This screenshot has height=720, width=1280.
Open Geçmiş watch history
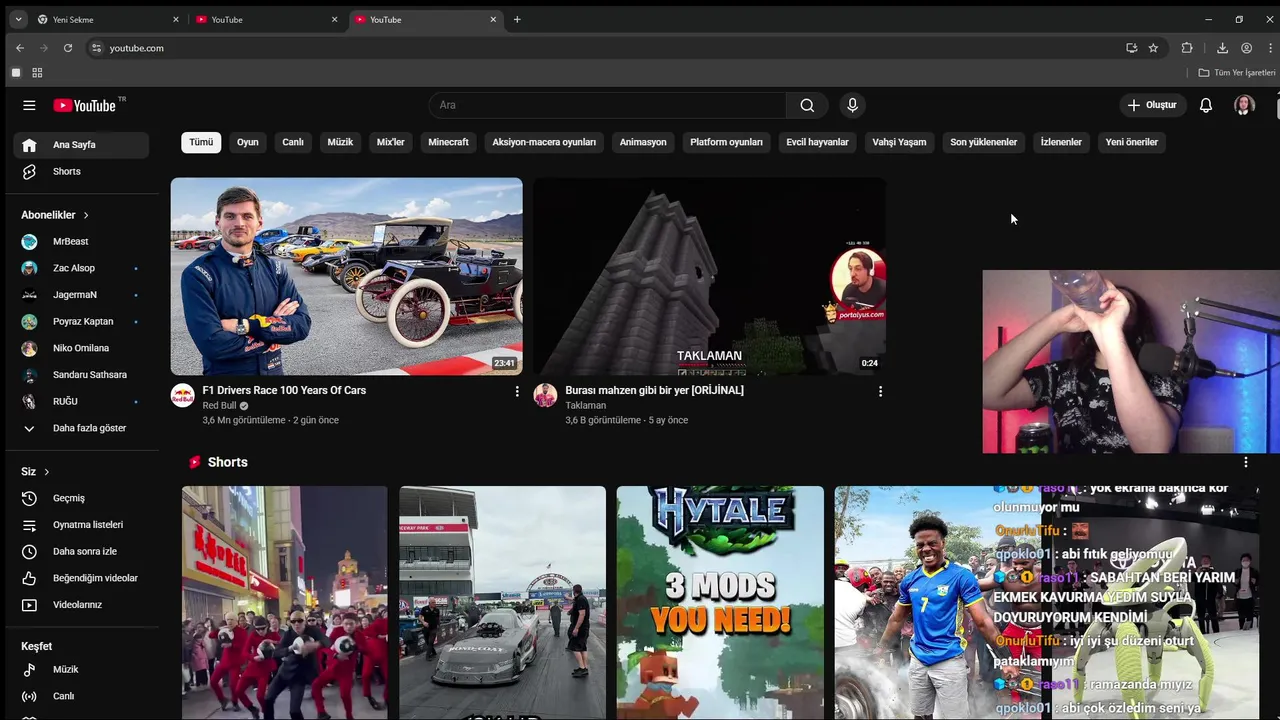pyautogui.click(x=81, y=498)
